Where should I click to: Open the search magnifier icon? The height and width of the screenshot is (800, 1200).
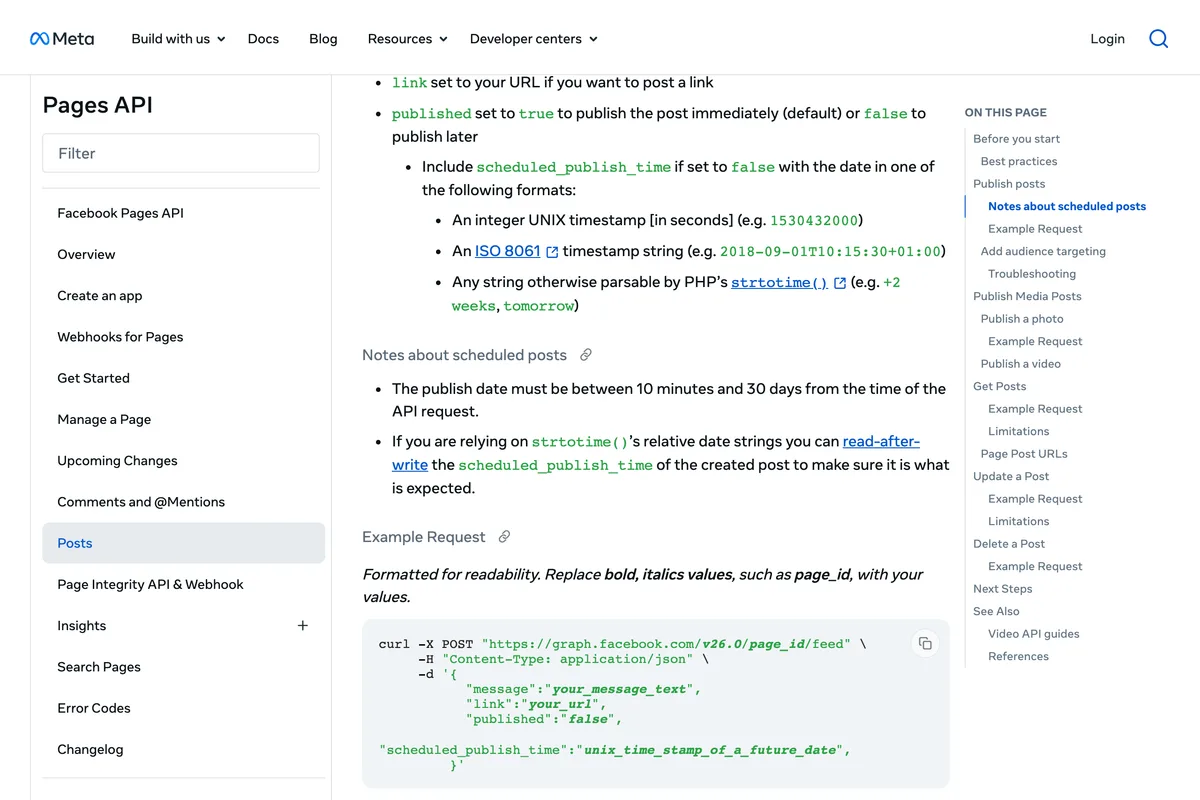point(1158,39)
